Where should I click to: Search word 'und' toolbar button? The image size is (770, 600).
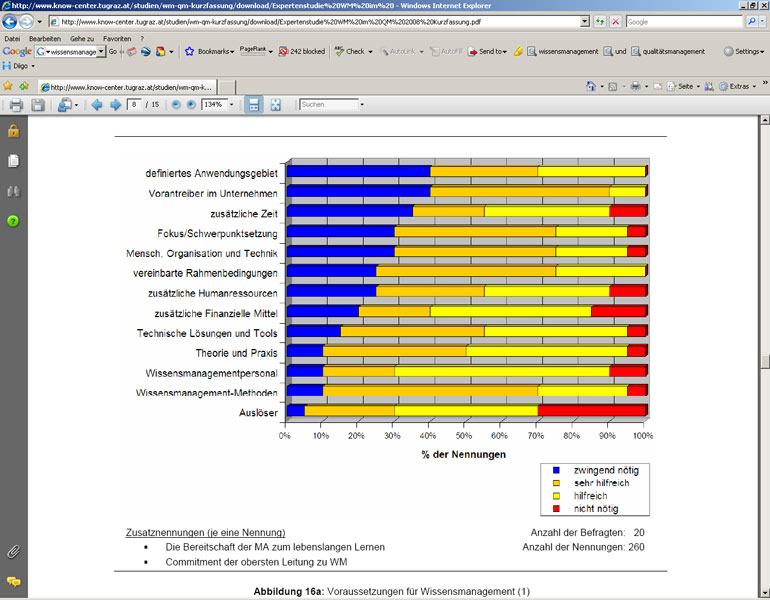(x=615, y=52)
